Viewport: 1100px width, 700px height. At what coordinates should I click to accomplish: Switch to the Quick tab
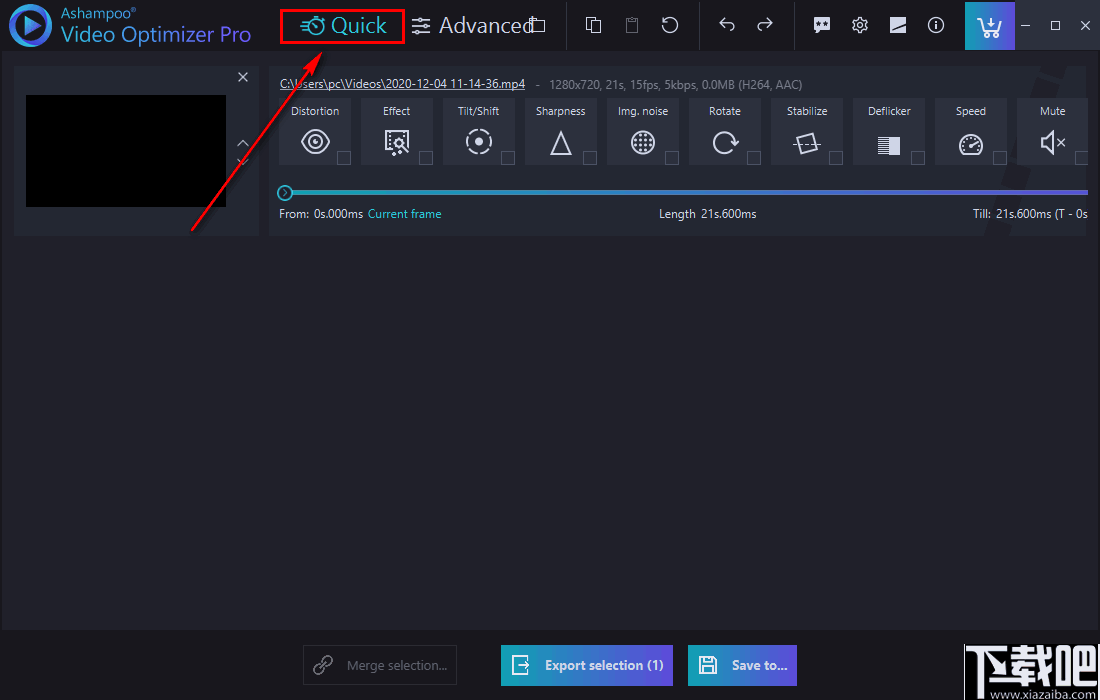click(342, 25)
